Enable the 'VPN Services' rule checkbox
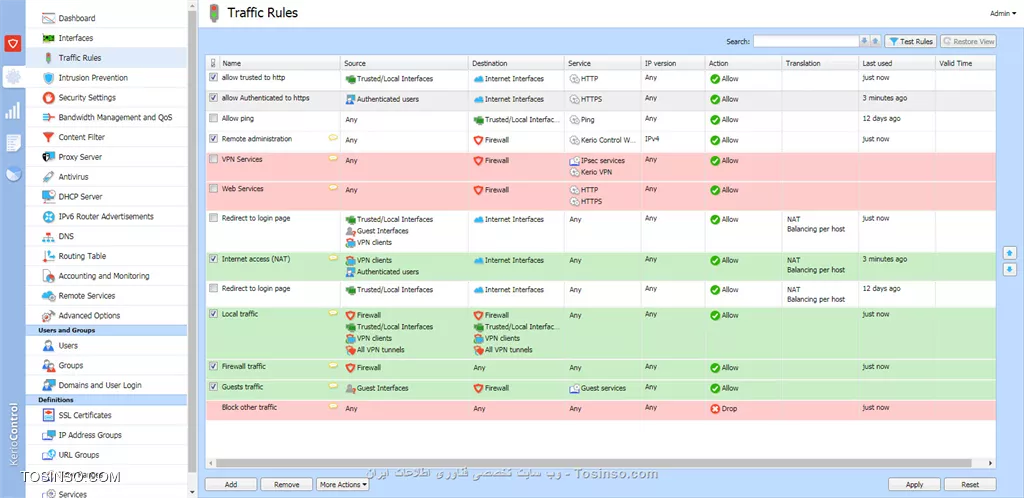This screenshot has width=1024, height=498. (213, 159)
